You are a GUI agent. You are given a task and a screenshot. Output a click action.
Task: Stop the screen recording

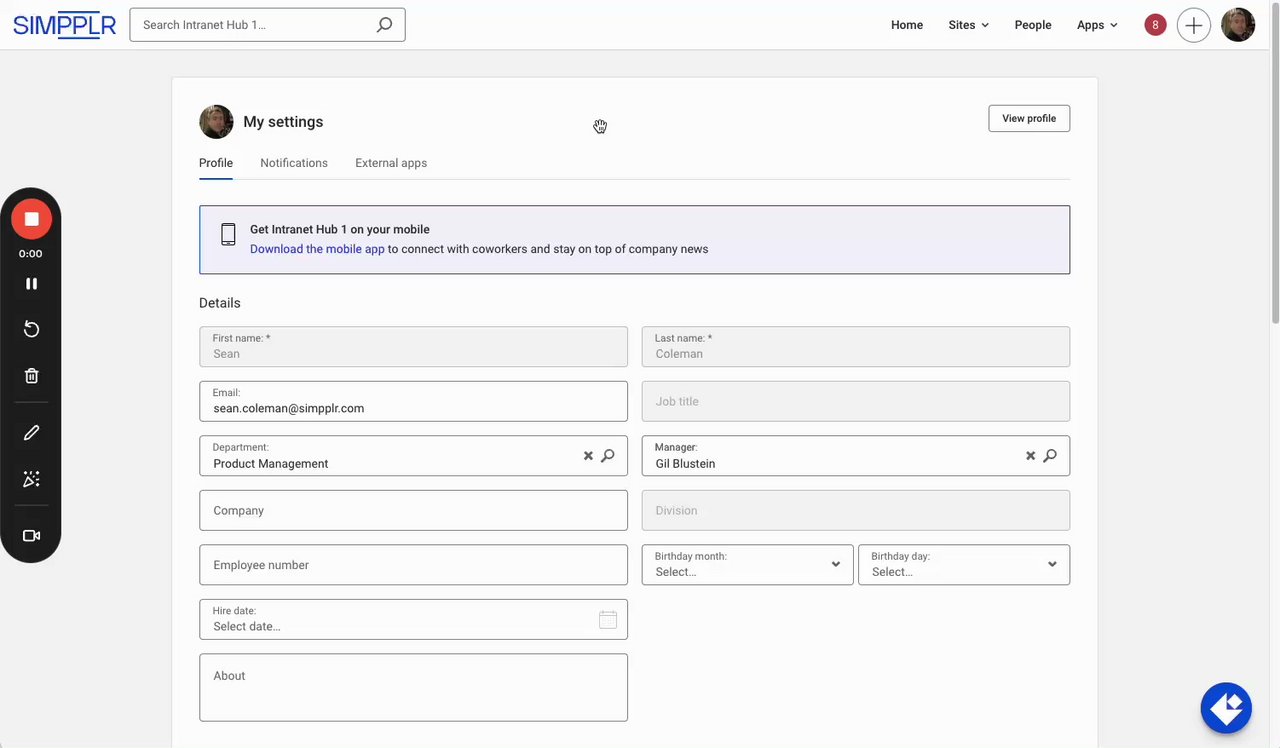(31, 219)
